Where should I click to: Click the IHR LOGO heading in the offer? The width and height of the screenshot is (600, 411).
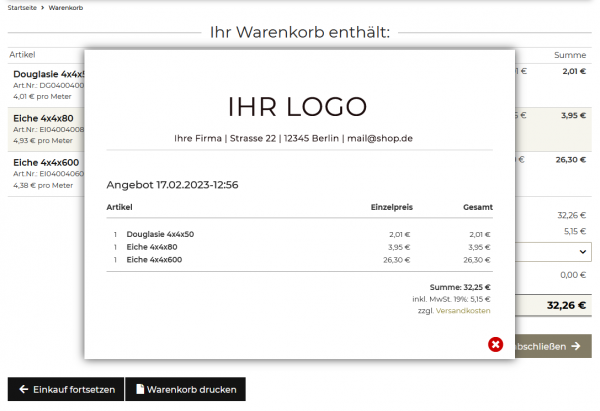298,106
